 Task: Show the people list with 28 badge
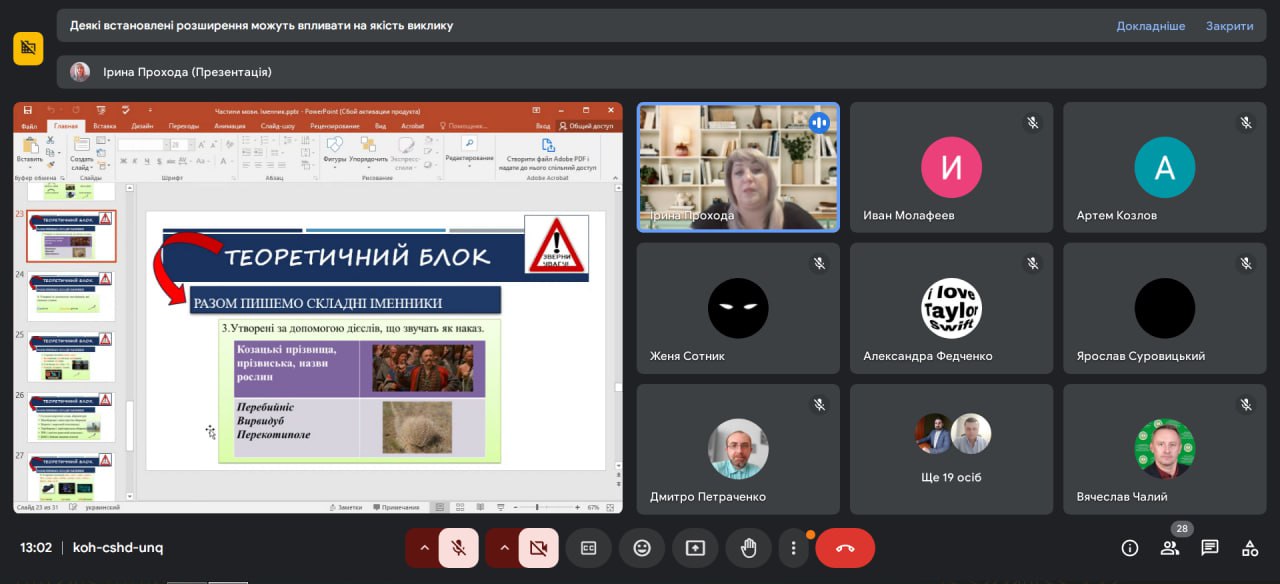(1170, 547)
